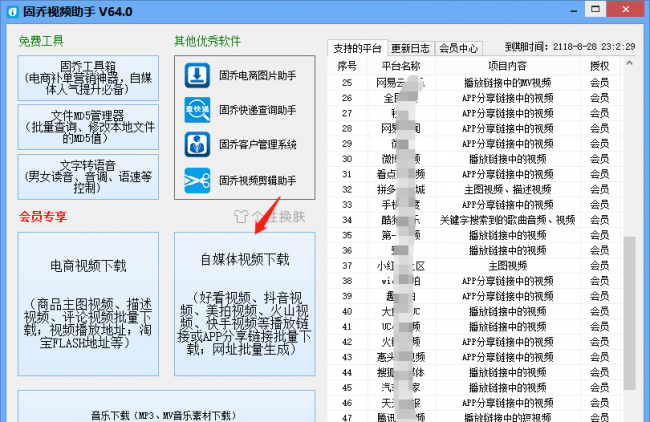The height and width of the screenshot is (422, 650).
Task: Click 会员 cell in row 29
Action: click(x=600, y=144)
